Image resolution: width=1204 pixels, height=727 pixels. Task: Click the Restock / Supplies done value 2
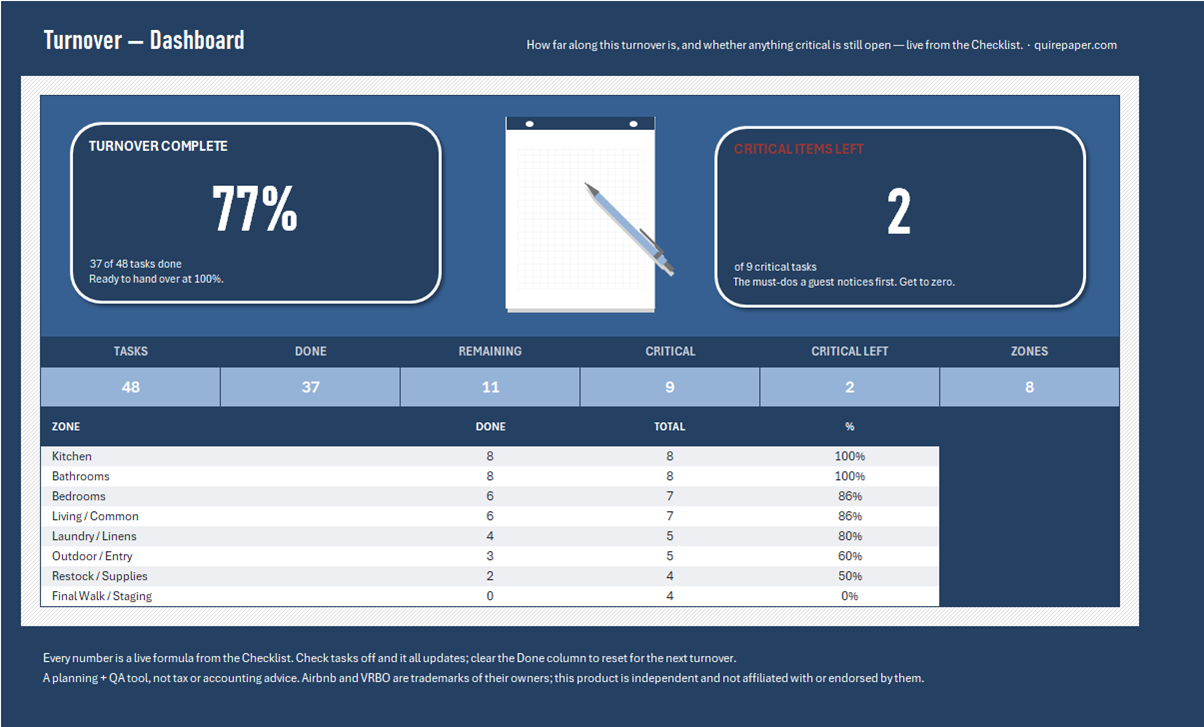coord(490,576)
